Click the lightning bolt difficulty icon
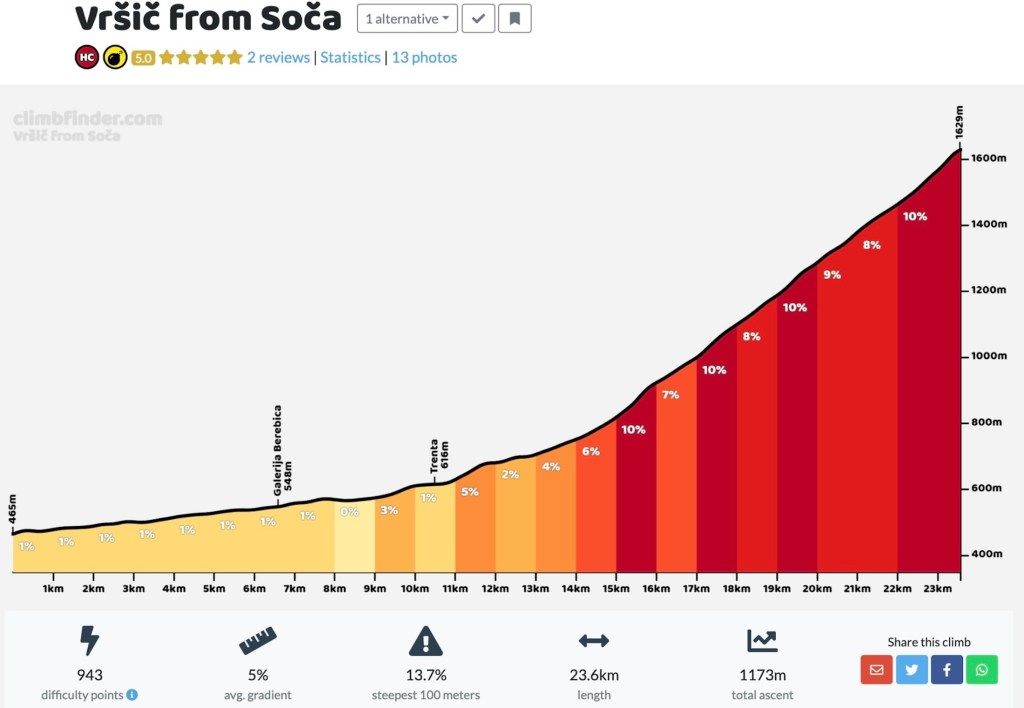Image resolution: width=1024 pixels, height=708 pixels. (x=90, y=640)
